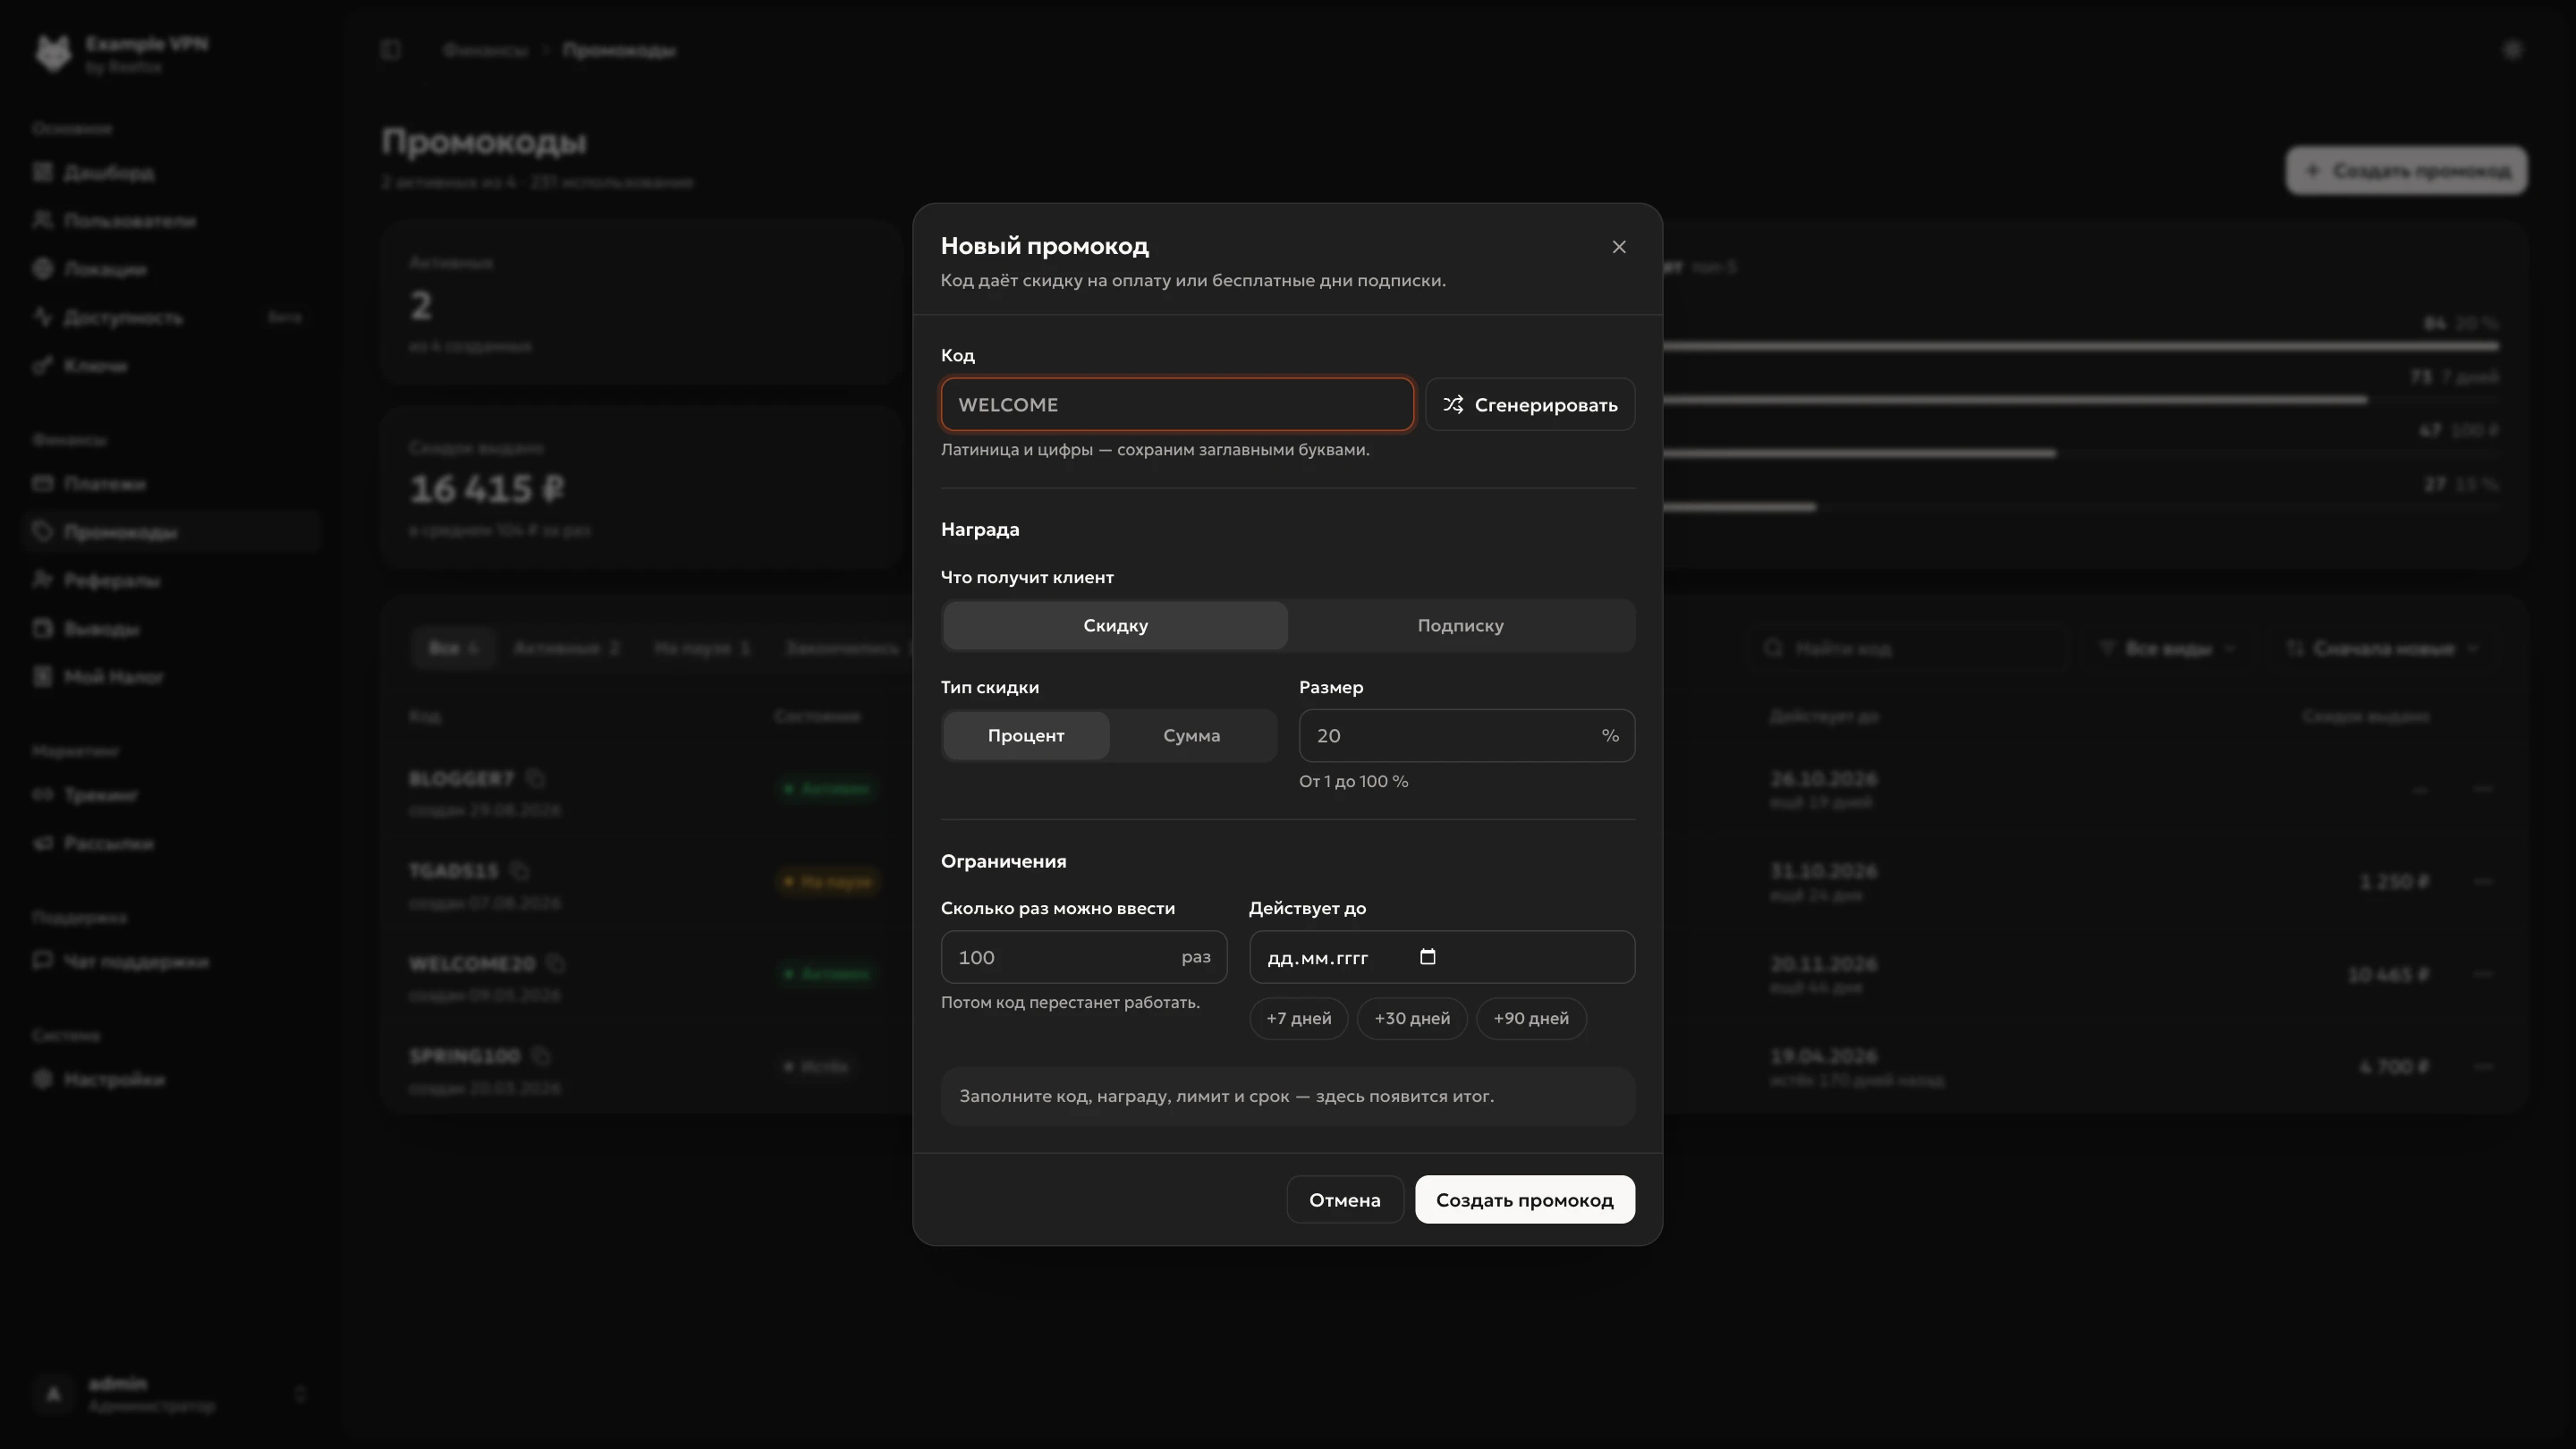Toggle the sidebar panel icon in header
This screenshot has width=2576, height=1449.
click(x=391, y=50)
